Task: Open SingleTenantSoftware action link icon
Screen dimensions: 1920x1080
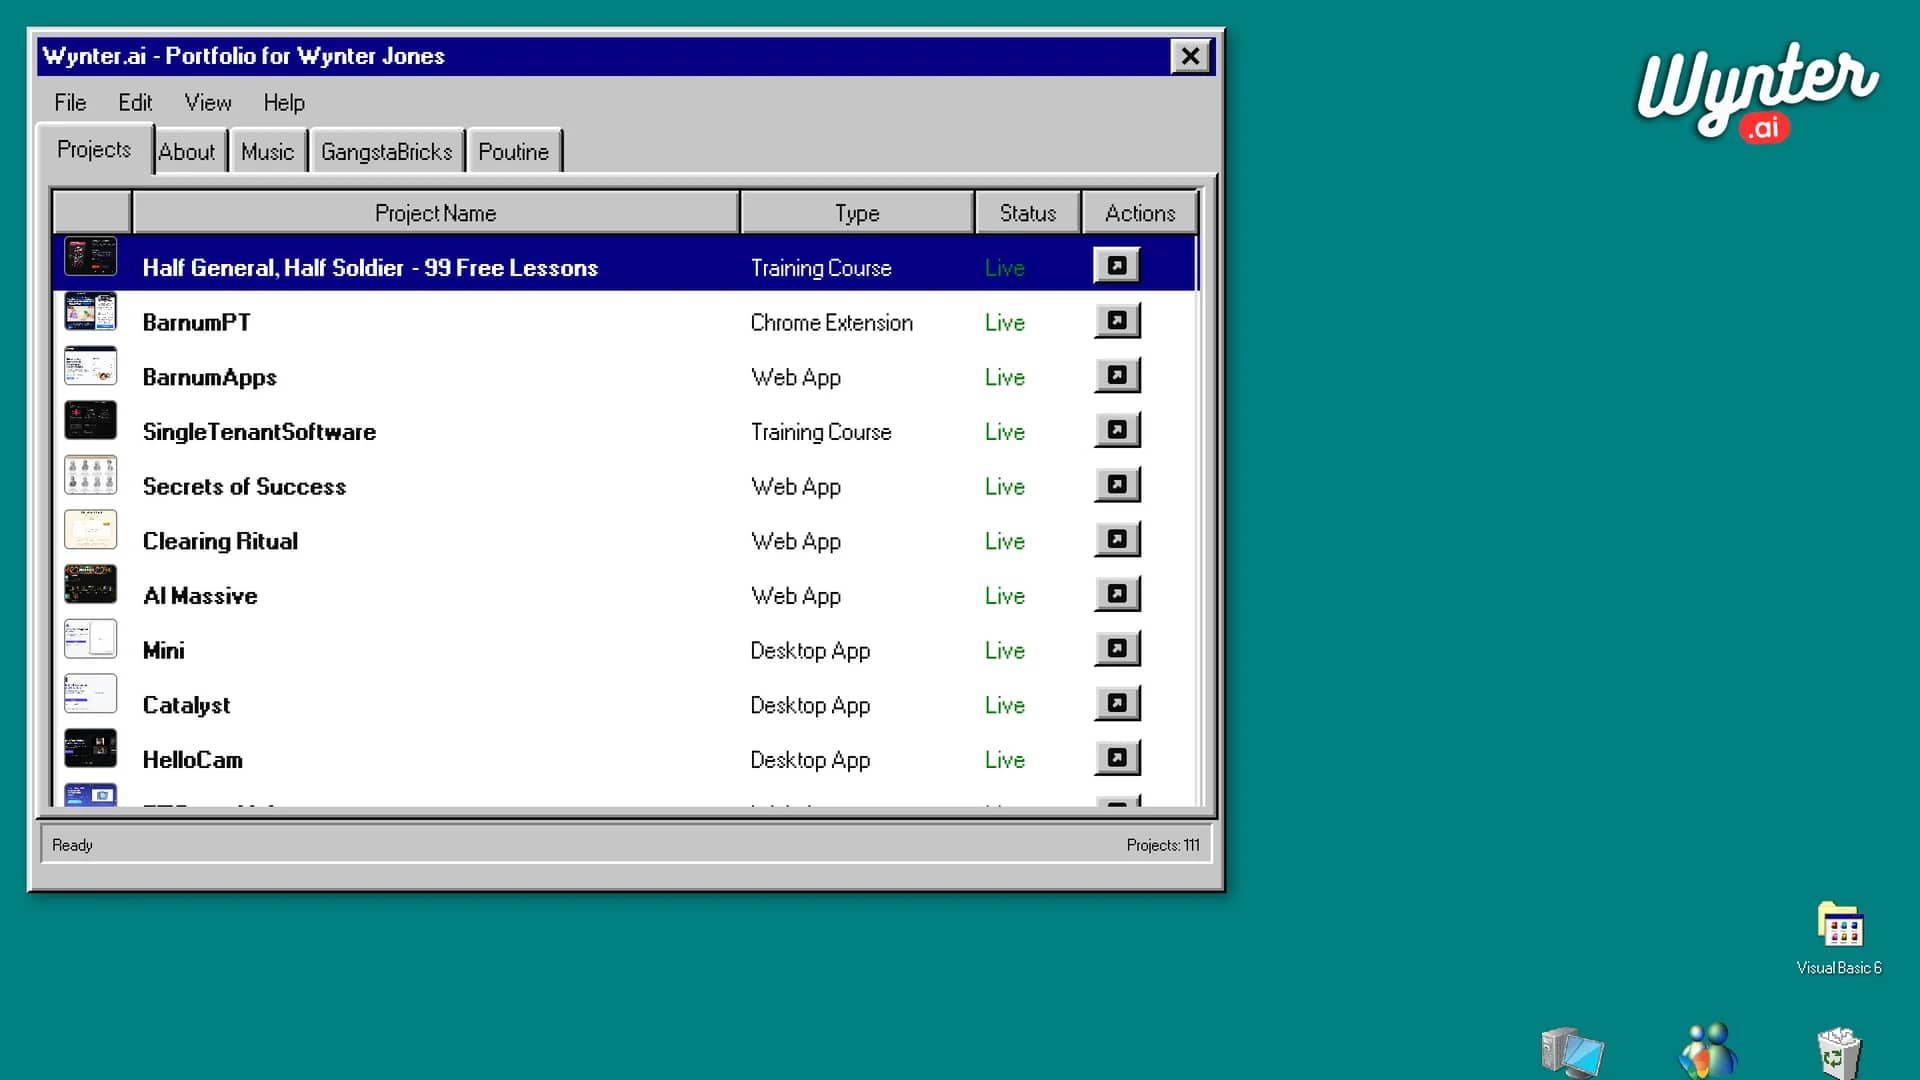Action: tap(1117, 430)
